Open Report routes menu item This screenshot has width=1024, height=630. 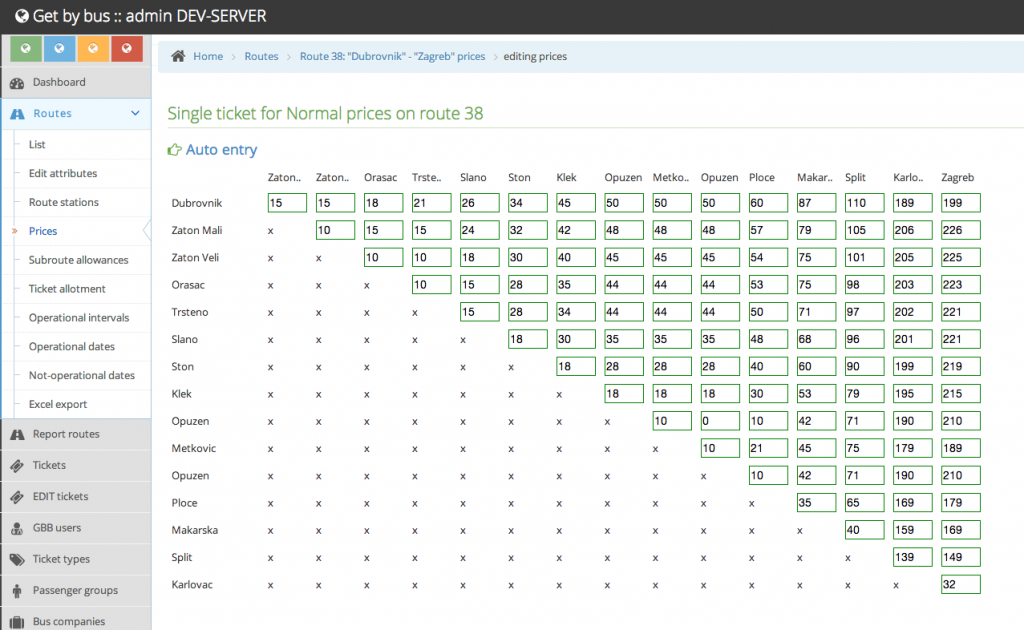(x=76, y=434)
